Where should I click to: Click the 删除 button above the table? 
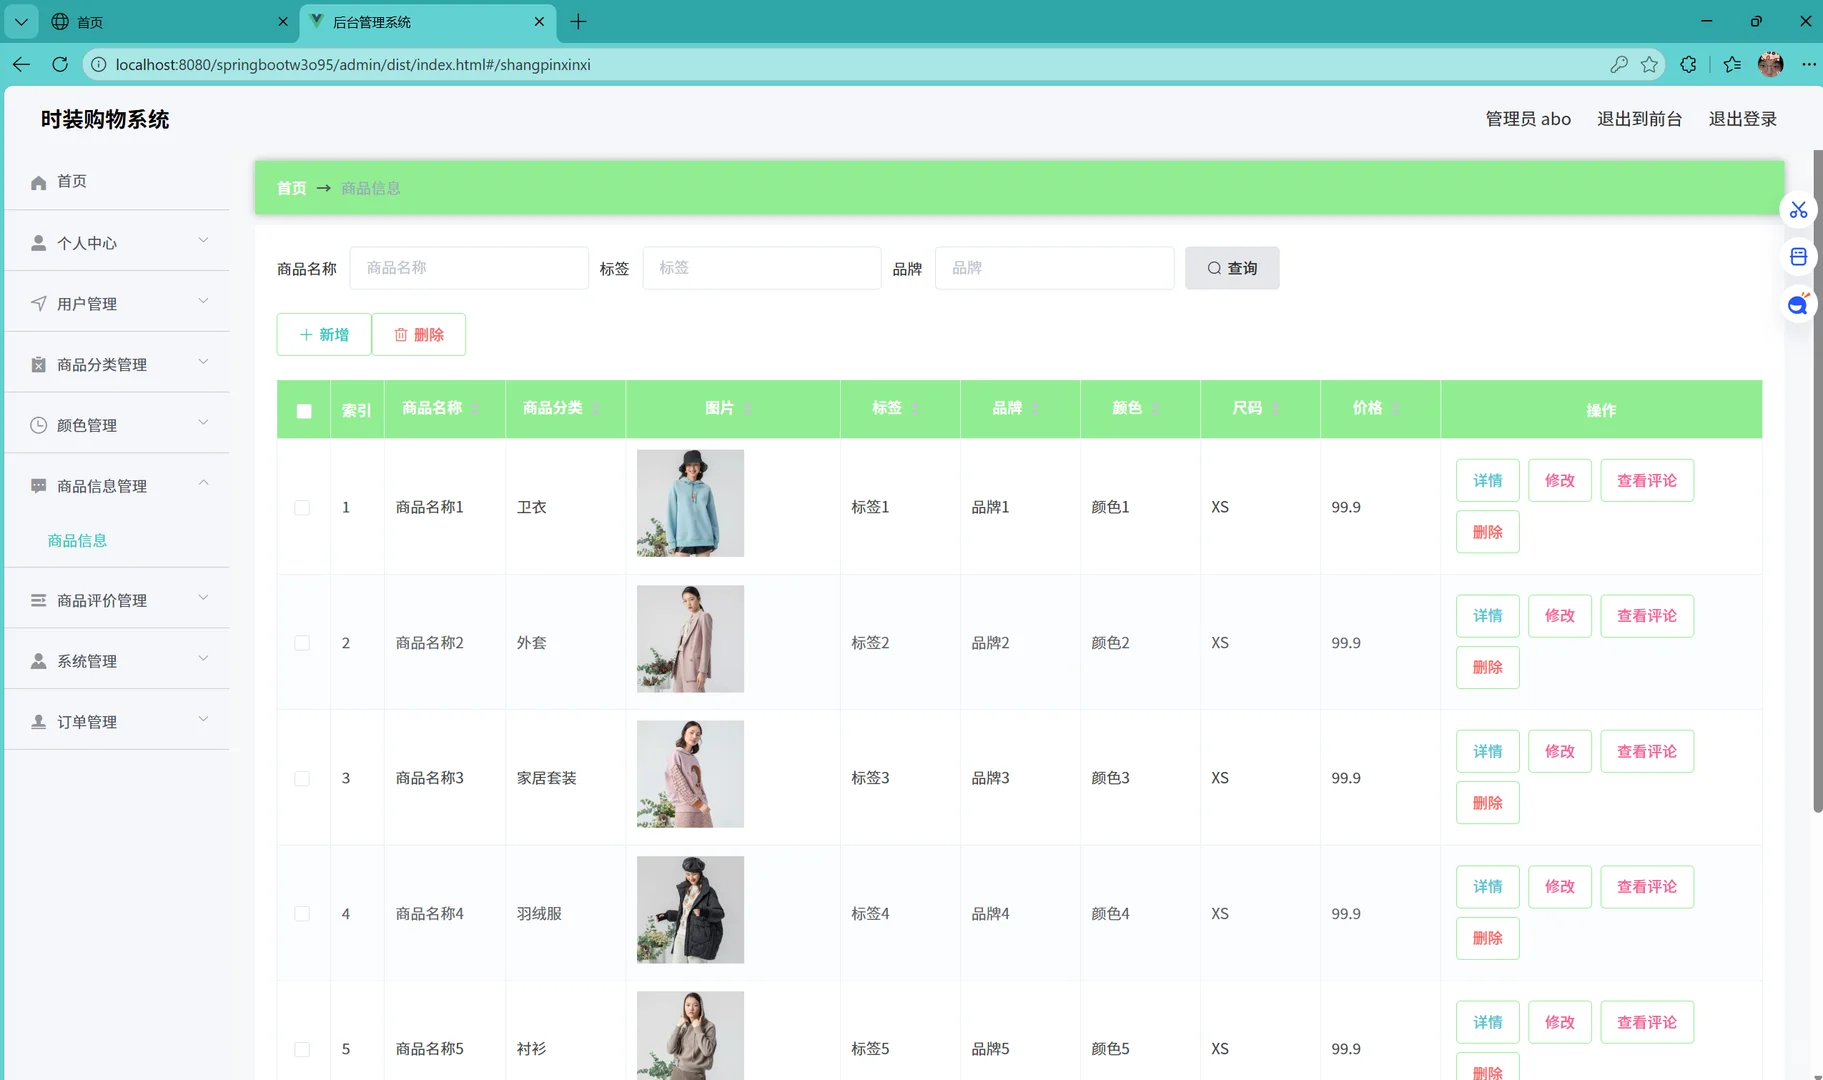[x=419, y=334]
